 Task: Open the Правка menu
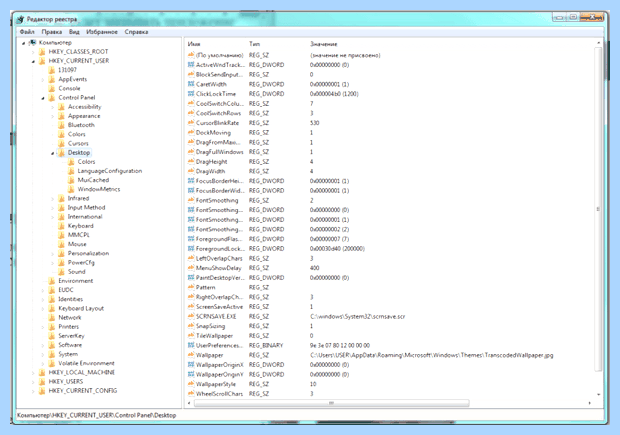pyautogui.click(x=52, y=32)
